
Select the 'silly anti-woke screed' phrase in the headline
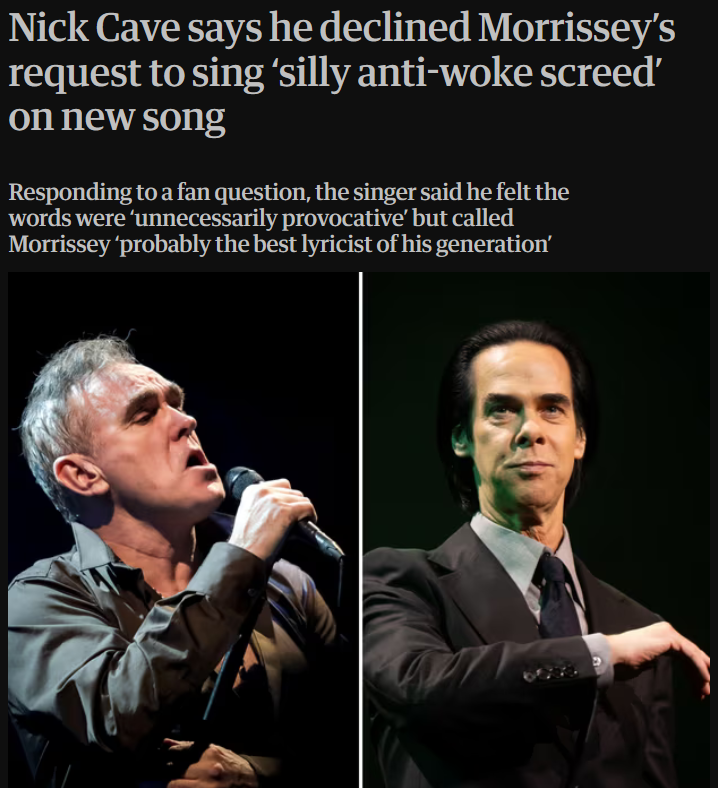coord(468,73)
